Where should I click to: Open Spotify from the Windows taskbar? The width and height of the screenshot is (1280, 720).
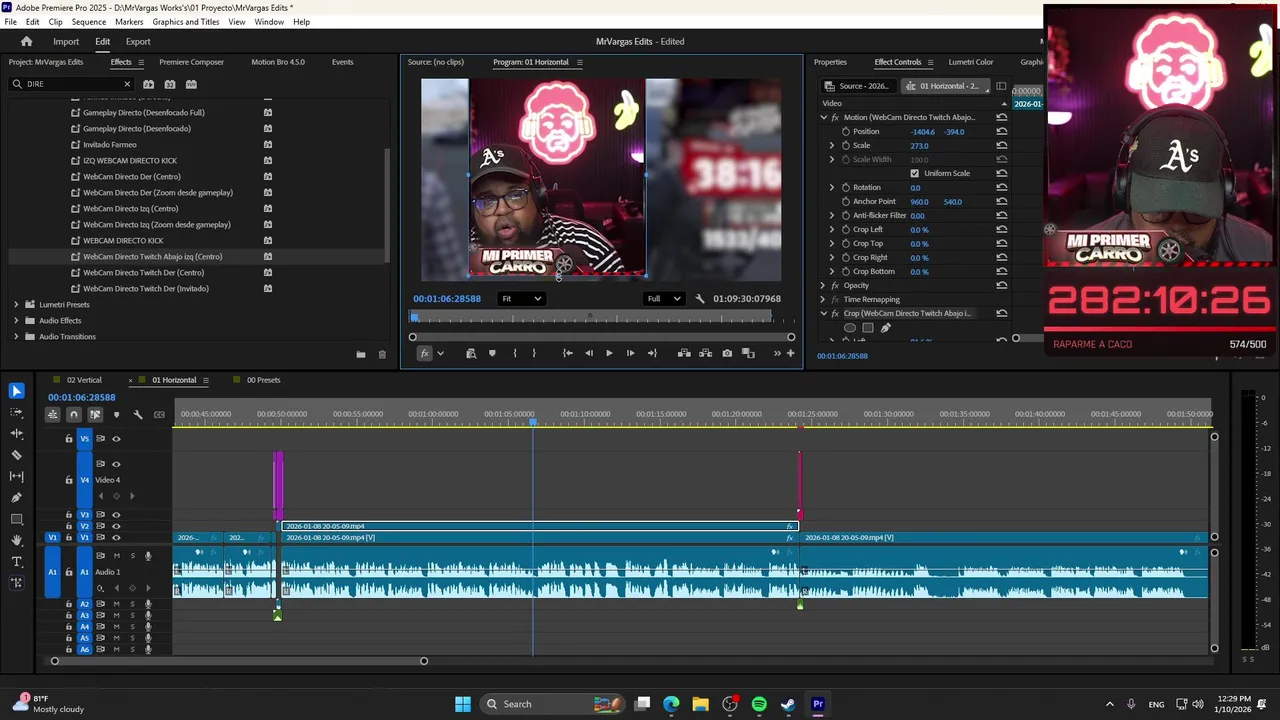tap(759, 704)
